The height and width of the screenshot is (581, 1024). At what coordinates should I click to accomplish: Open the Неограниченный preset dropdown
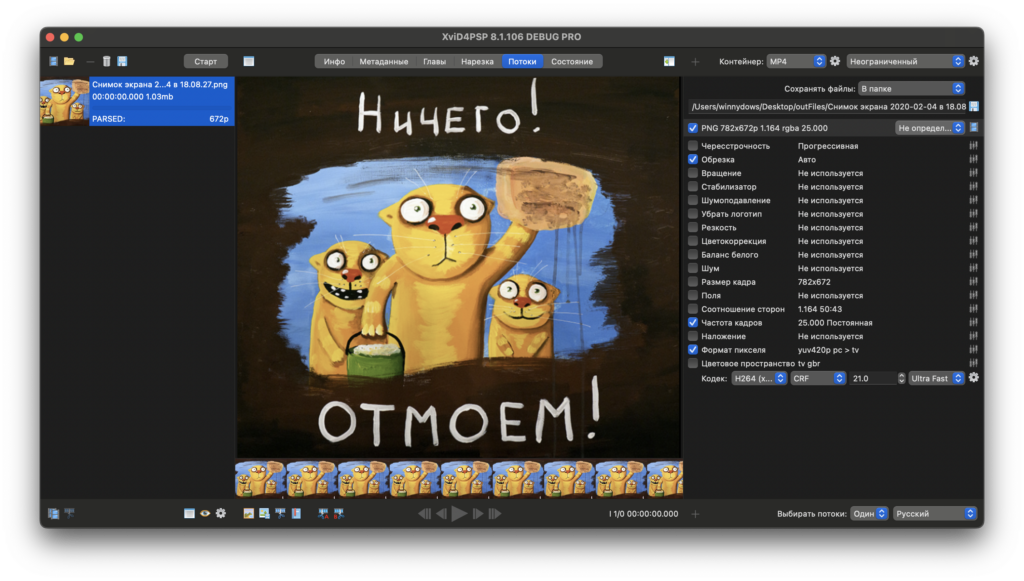click(905, 61)
